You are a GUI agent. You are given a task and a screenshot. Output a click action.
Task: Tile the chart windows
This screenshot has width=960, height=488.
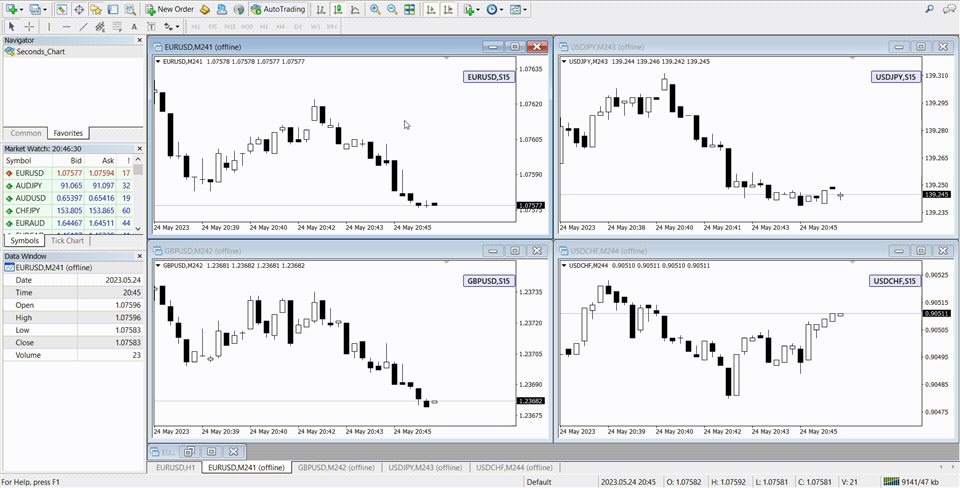409,9
